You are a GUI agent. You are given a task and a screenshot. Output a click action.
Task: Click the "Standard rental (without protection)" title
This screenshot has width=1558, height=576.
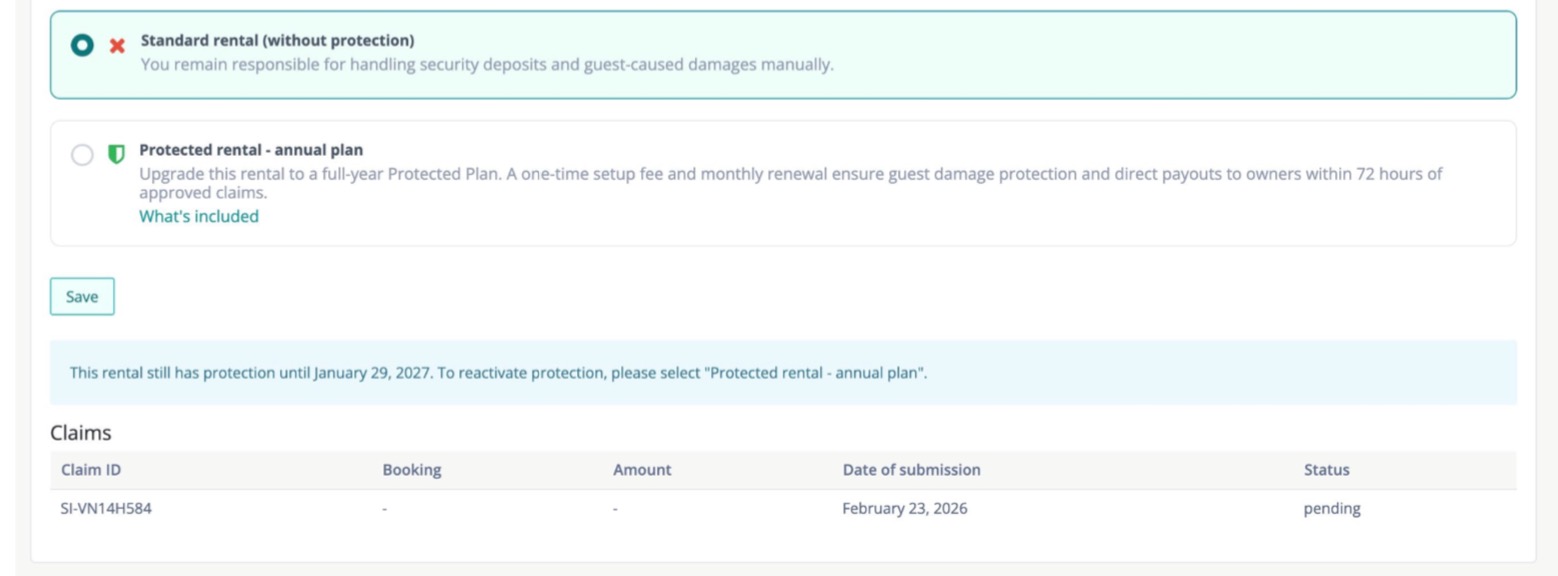pos(277,40)
